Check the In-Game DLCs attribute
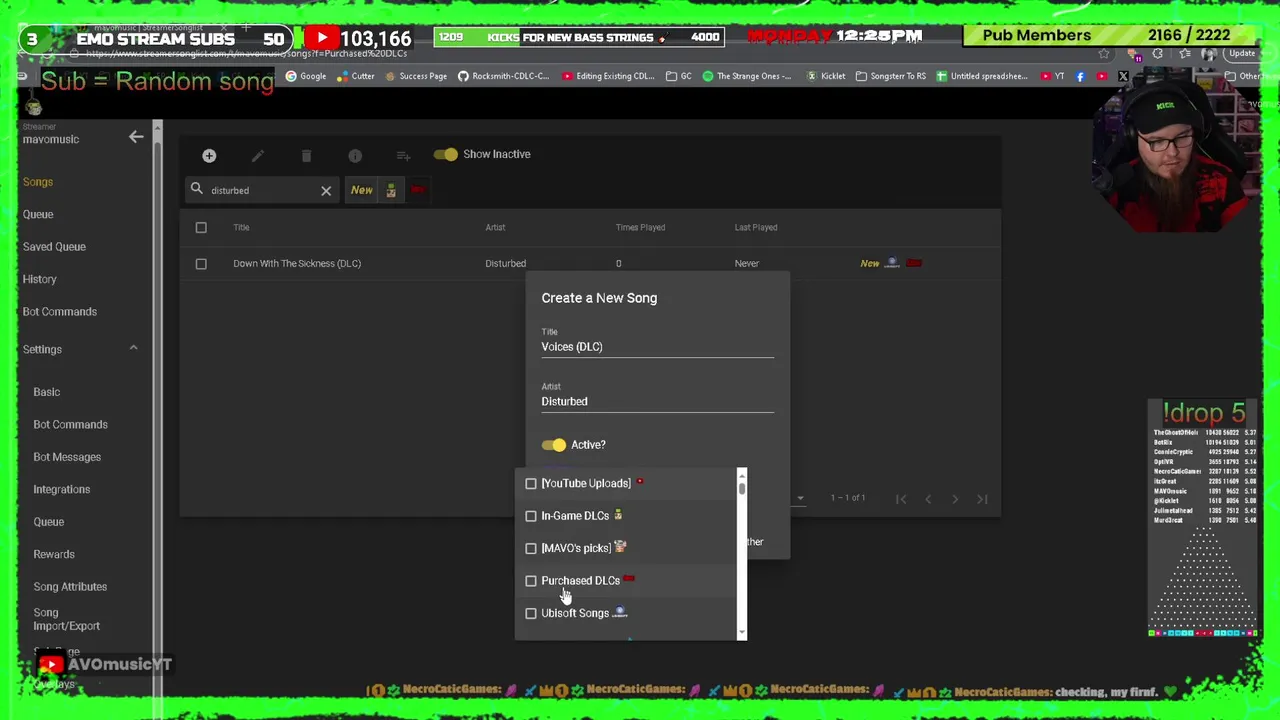The width and height of the screenshot is (1280, 720). pyautogui.click(x=531, y=516)
